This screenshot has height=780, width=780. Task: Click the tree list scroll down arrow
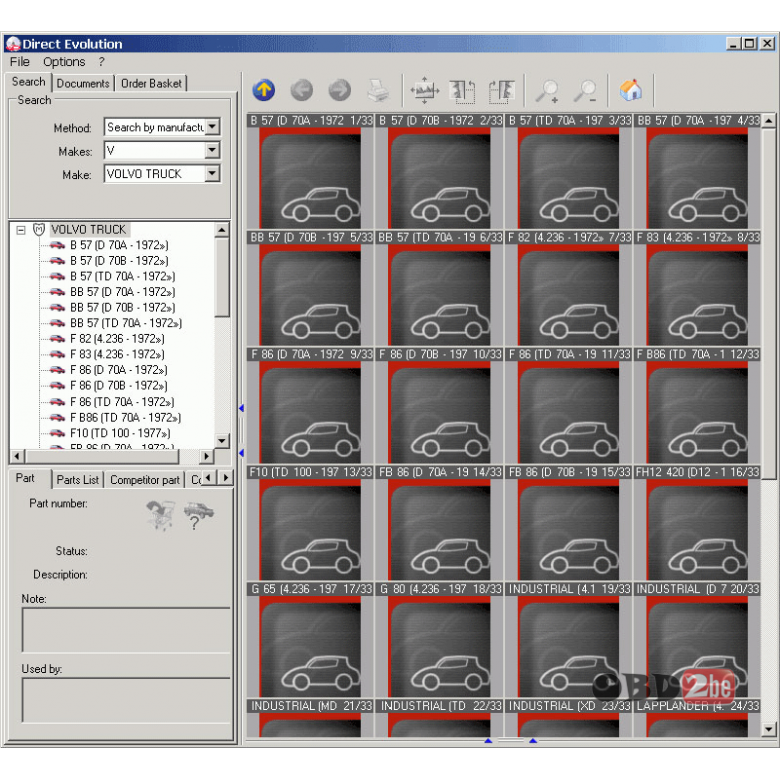point(222,440)
